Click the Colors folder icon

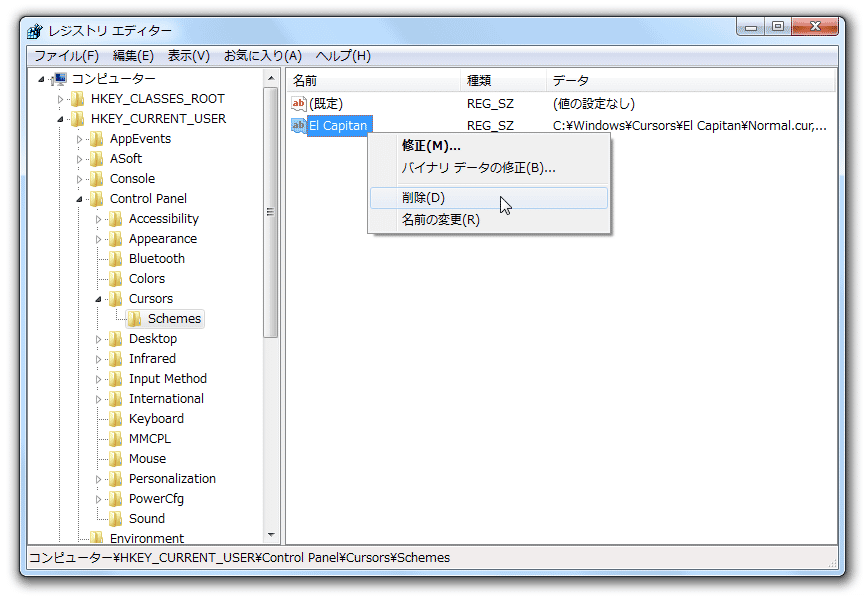pos(116,279)
